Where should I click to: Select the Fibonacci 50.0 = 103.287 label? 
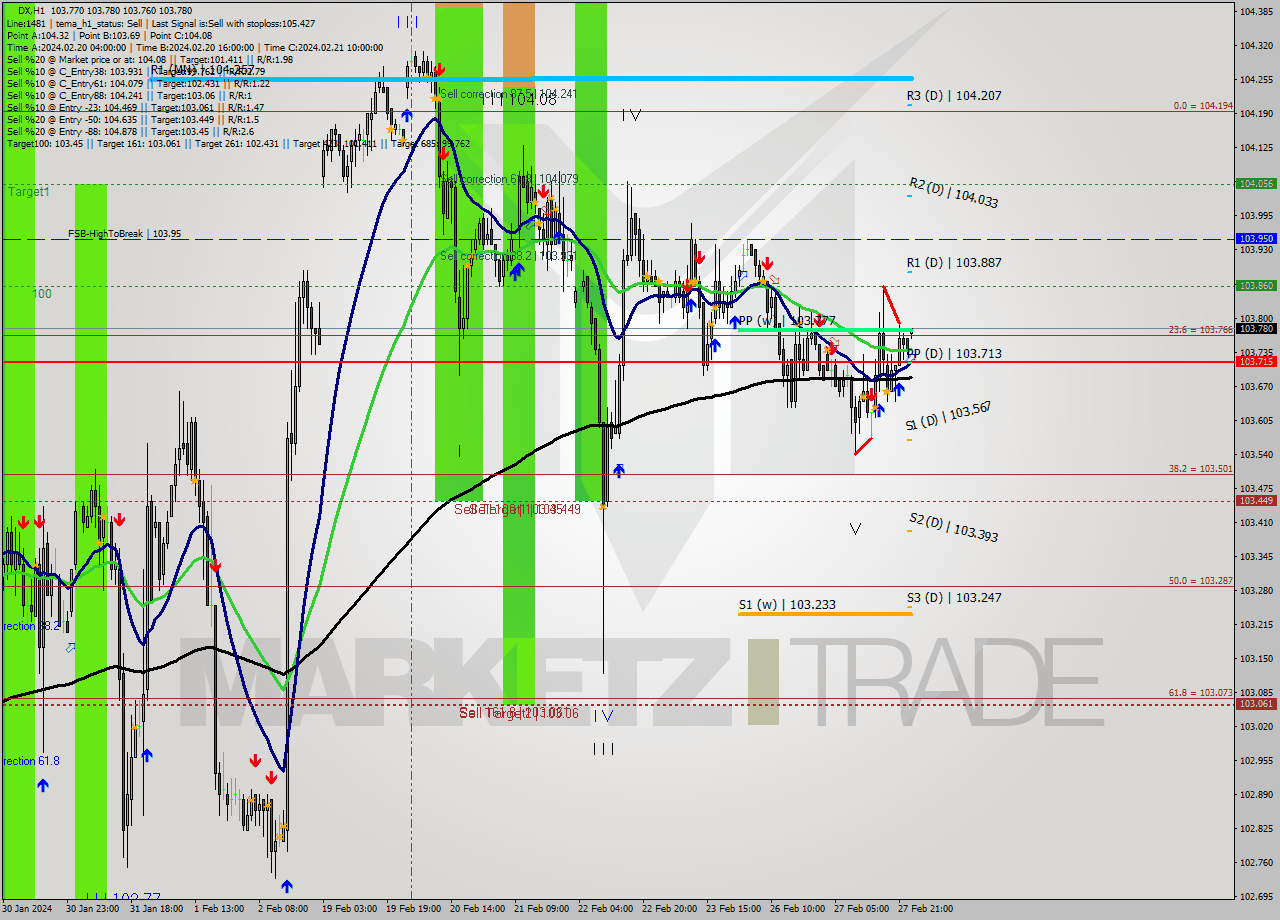pyautogui.click(x=1201, y=580)
